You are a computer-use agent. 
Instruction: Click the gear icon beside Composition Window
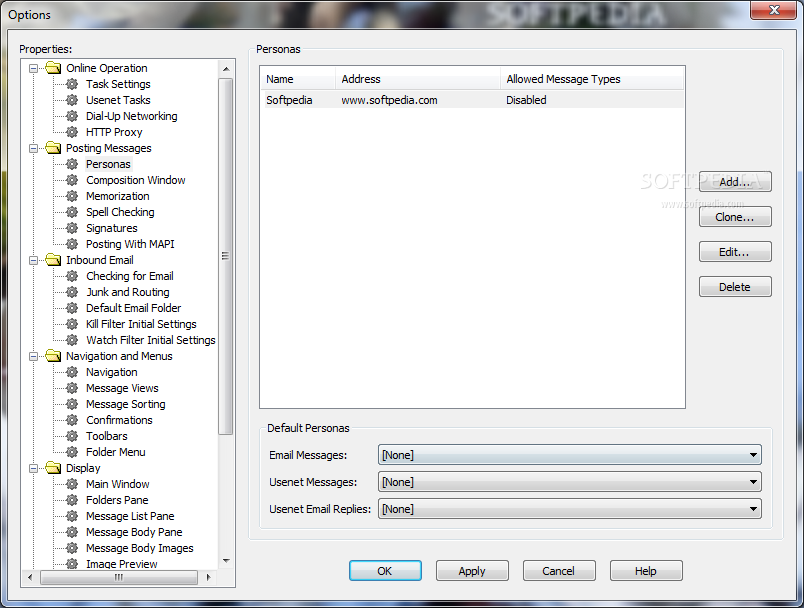[x=72, y=180]
